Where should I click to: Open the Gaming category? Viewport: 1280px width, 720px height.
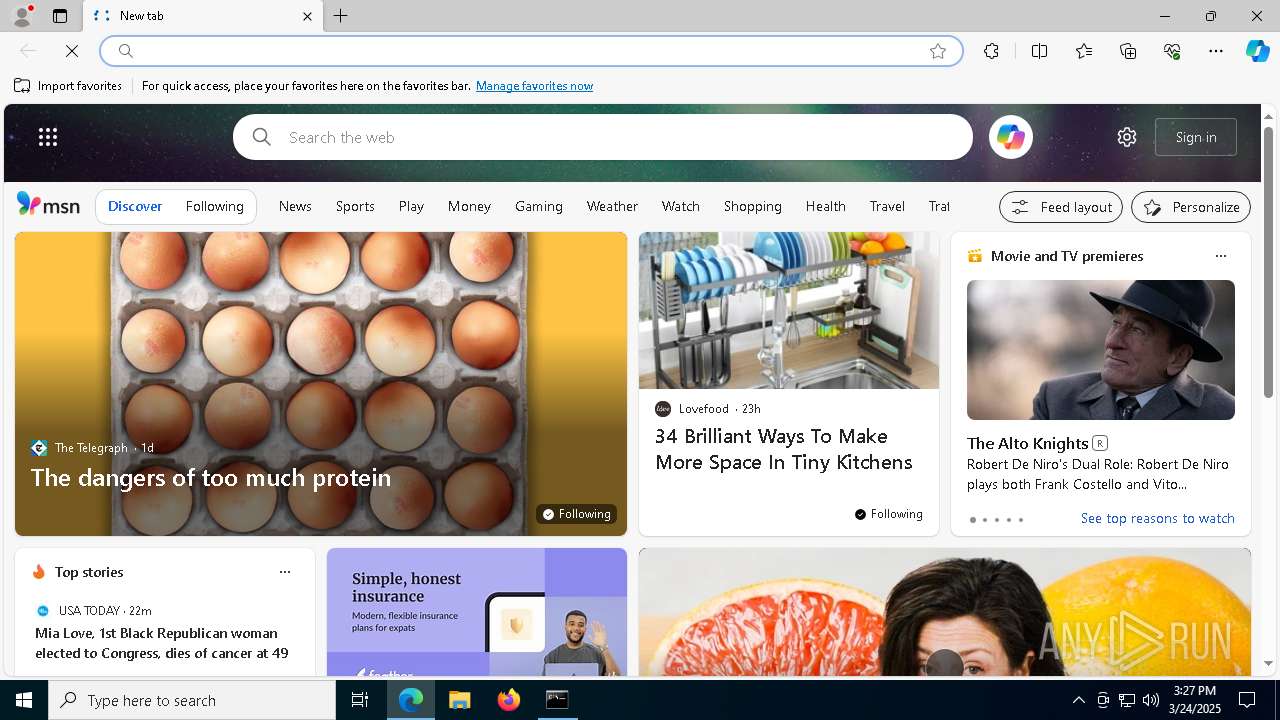[x=539, y=206]
